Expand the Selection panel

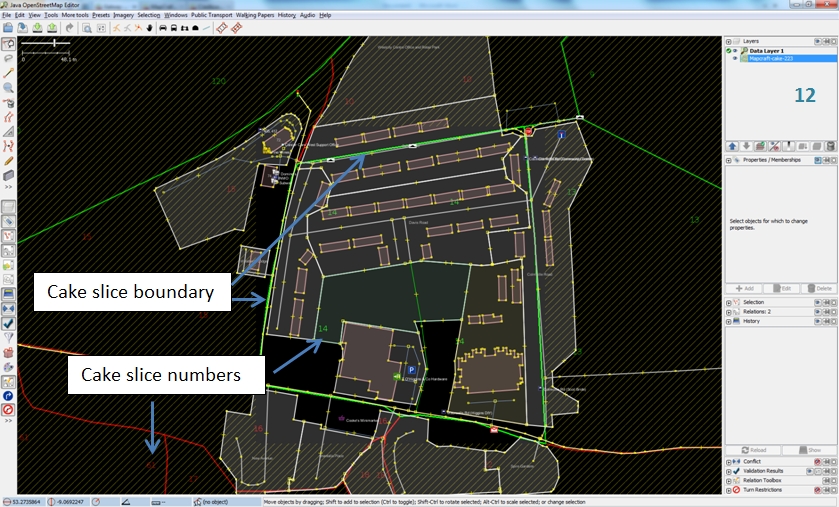pos(729,303)
